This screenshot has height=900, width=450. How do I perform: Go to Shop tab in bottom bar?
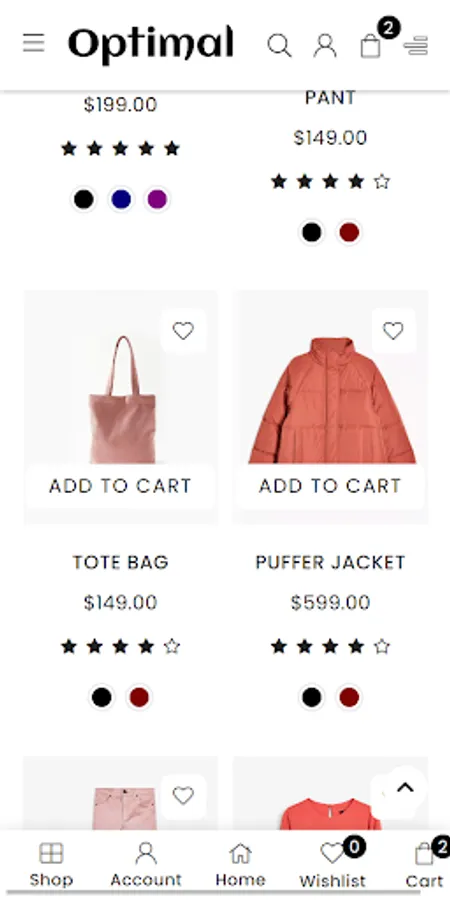coord(51,865)
